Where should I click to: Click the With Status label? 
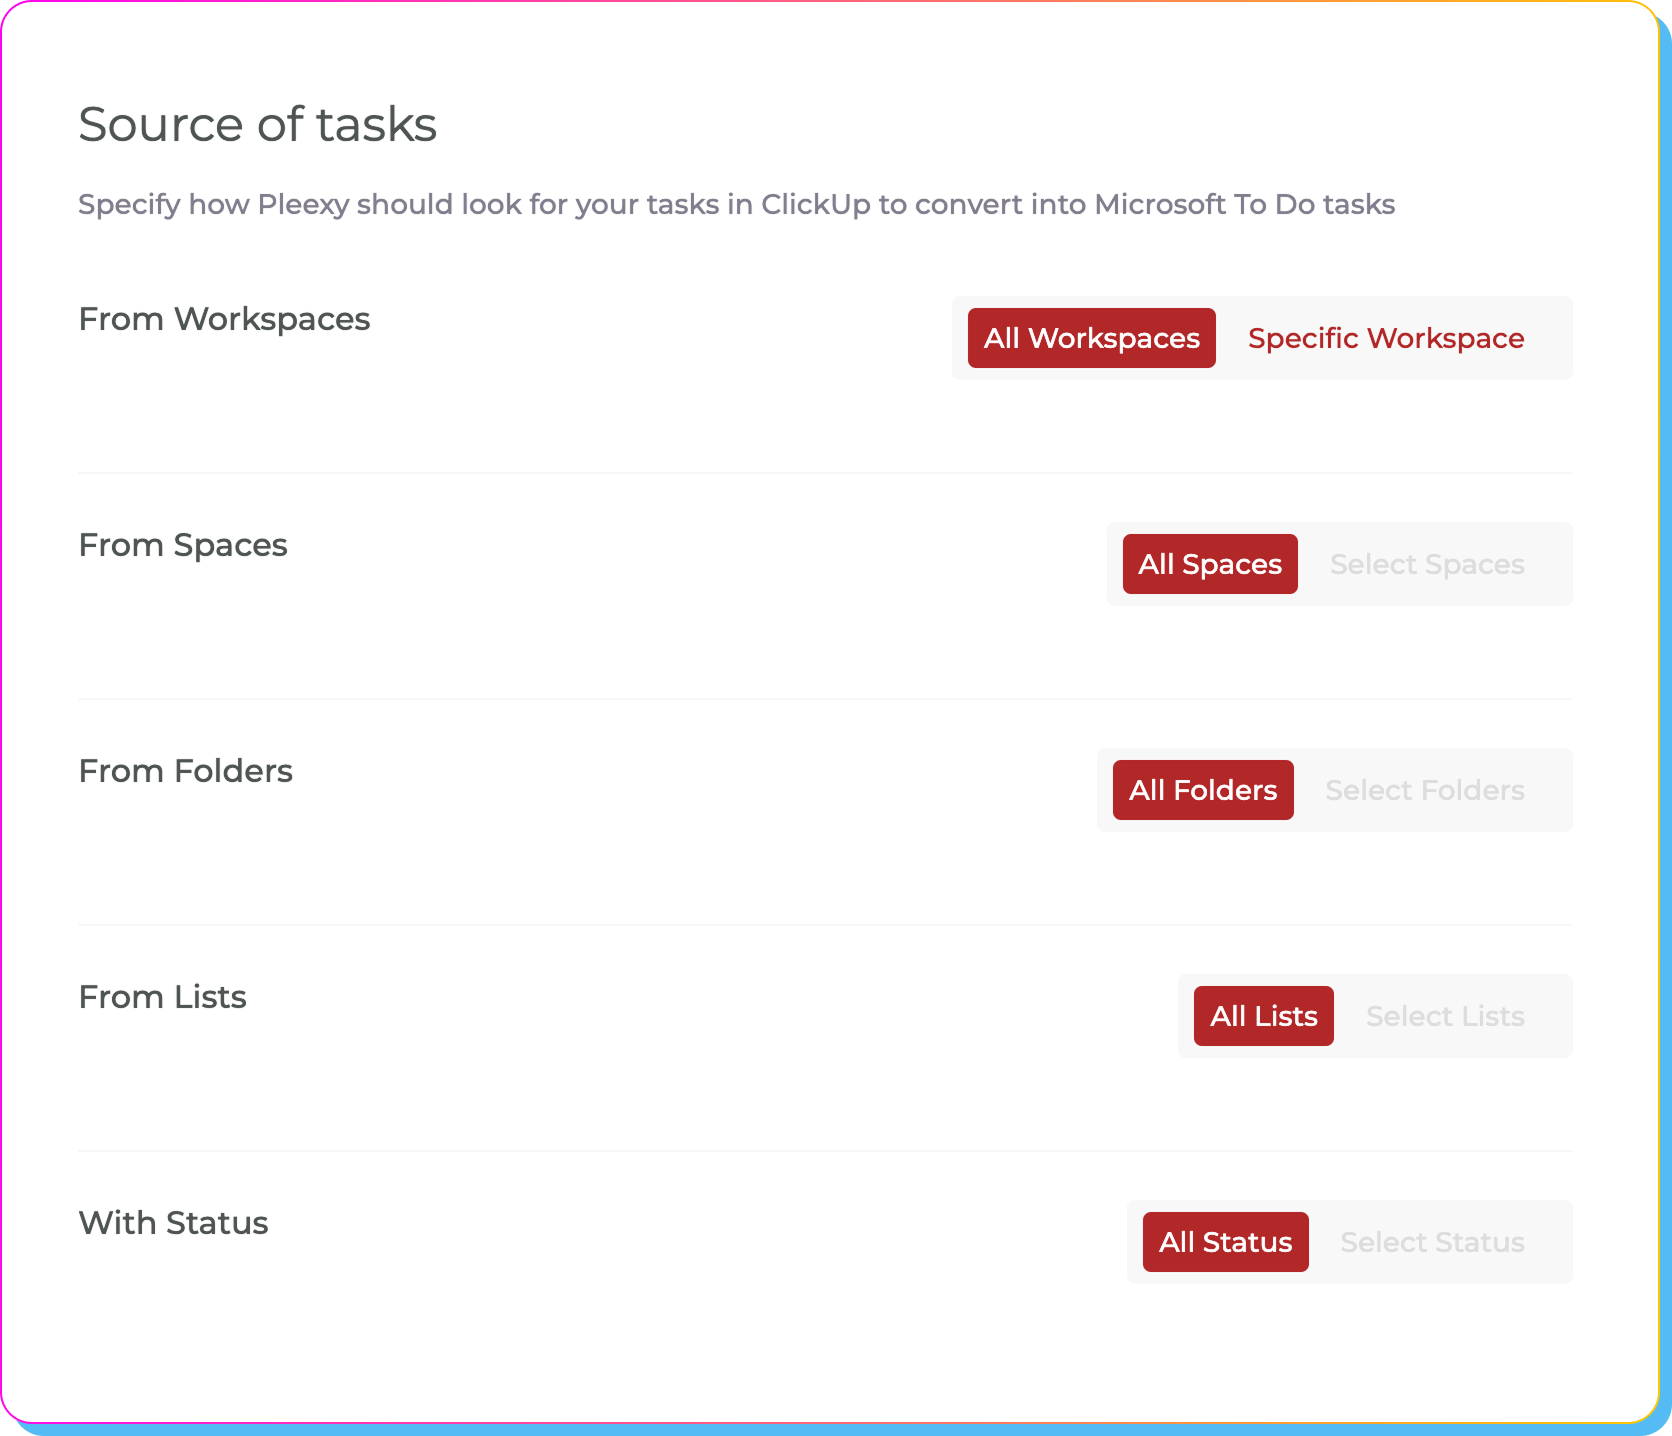173,1223
